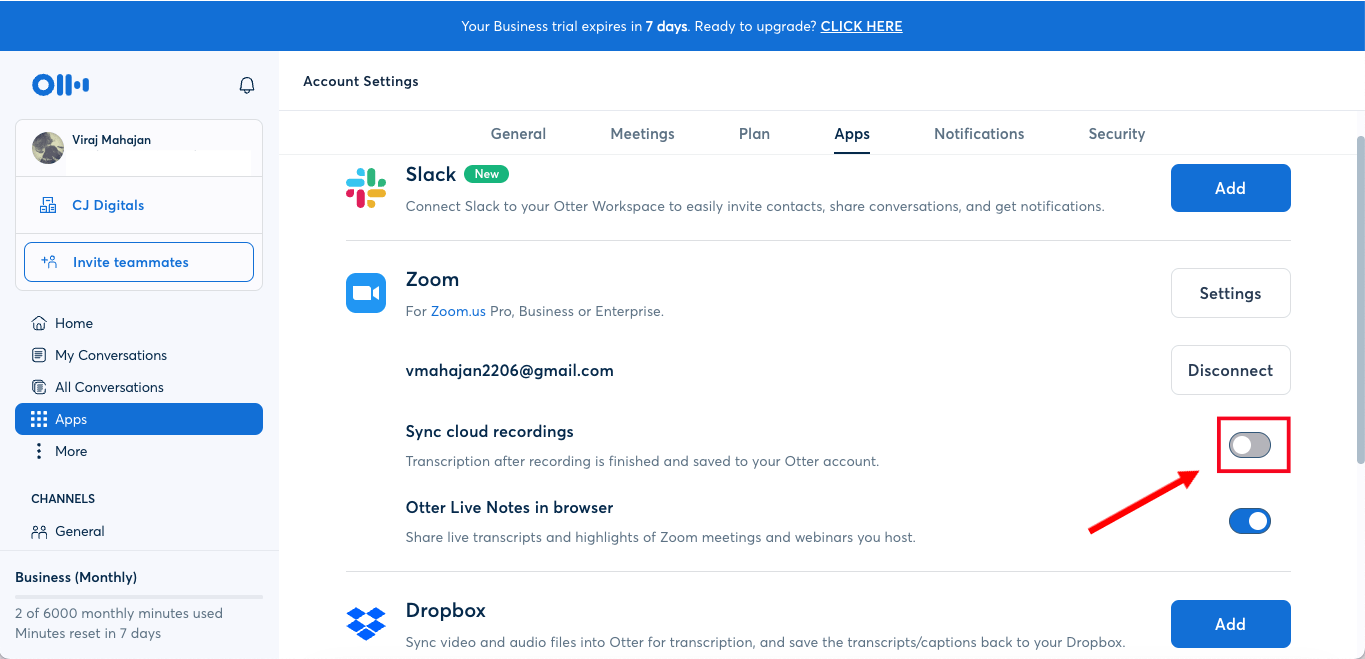This screenshot has height=659, width=1365.
Task: Click the add-person icon on Invite teammates
Action: [x=49, y=262]
